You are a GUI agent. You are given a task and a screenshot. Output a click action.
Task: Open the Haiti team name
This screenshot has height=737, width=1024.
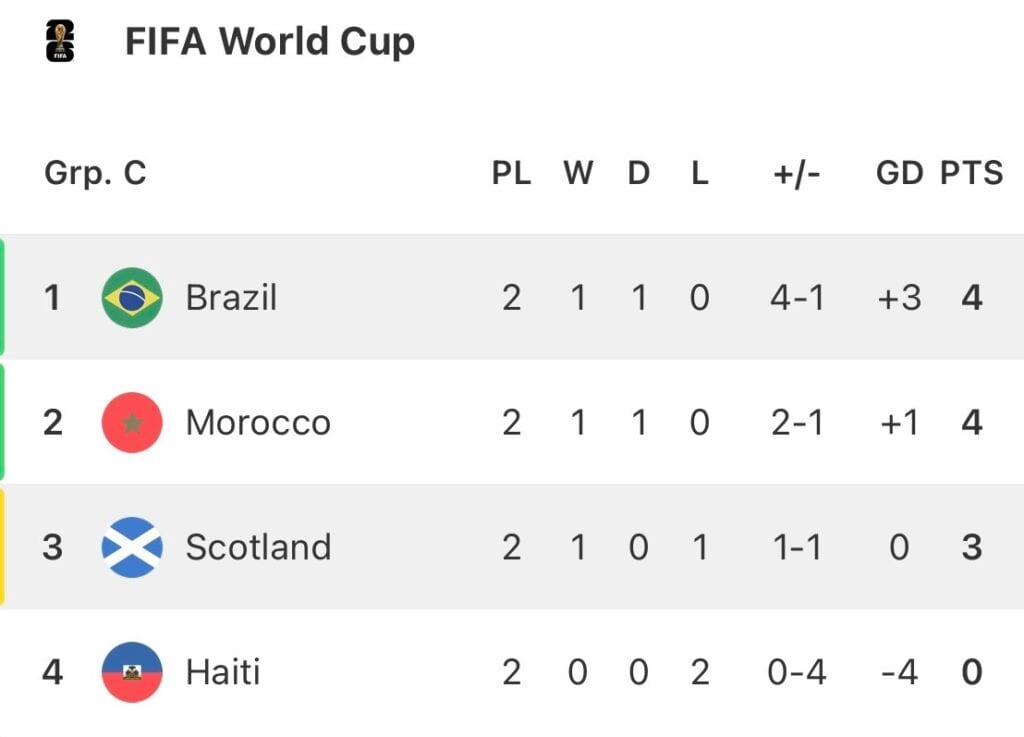(x=223, y=672)
